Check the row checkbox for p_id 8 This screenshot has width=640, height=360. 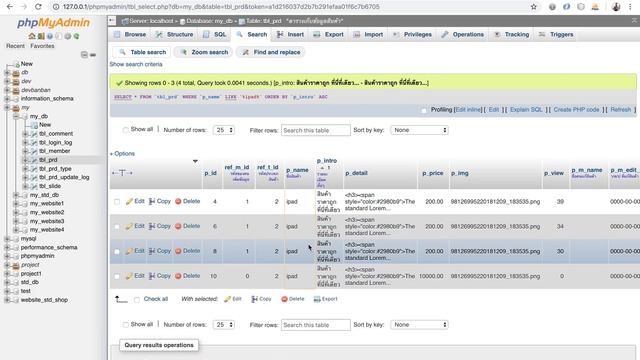pyautogui.click(x=117, y=251)
